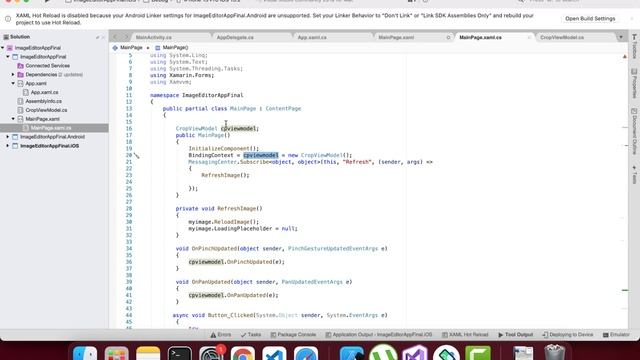
Task: Collapse the App.xaml node
Action: tap(13, 83)
